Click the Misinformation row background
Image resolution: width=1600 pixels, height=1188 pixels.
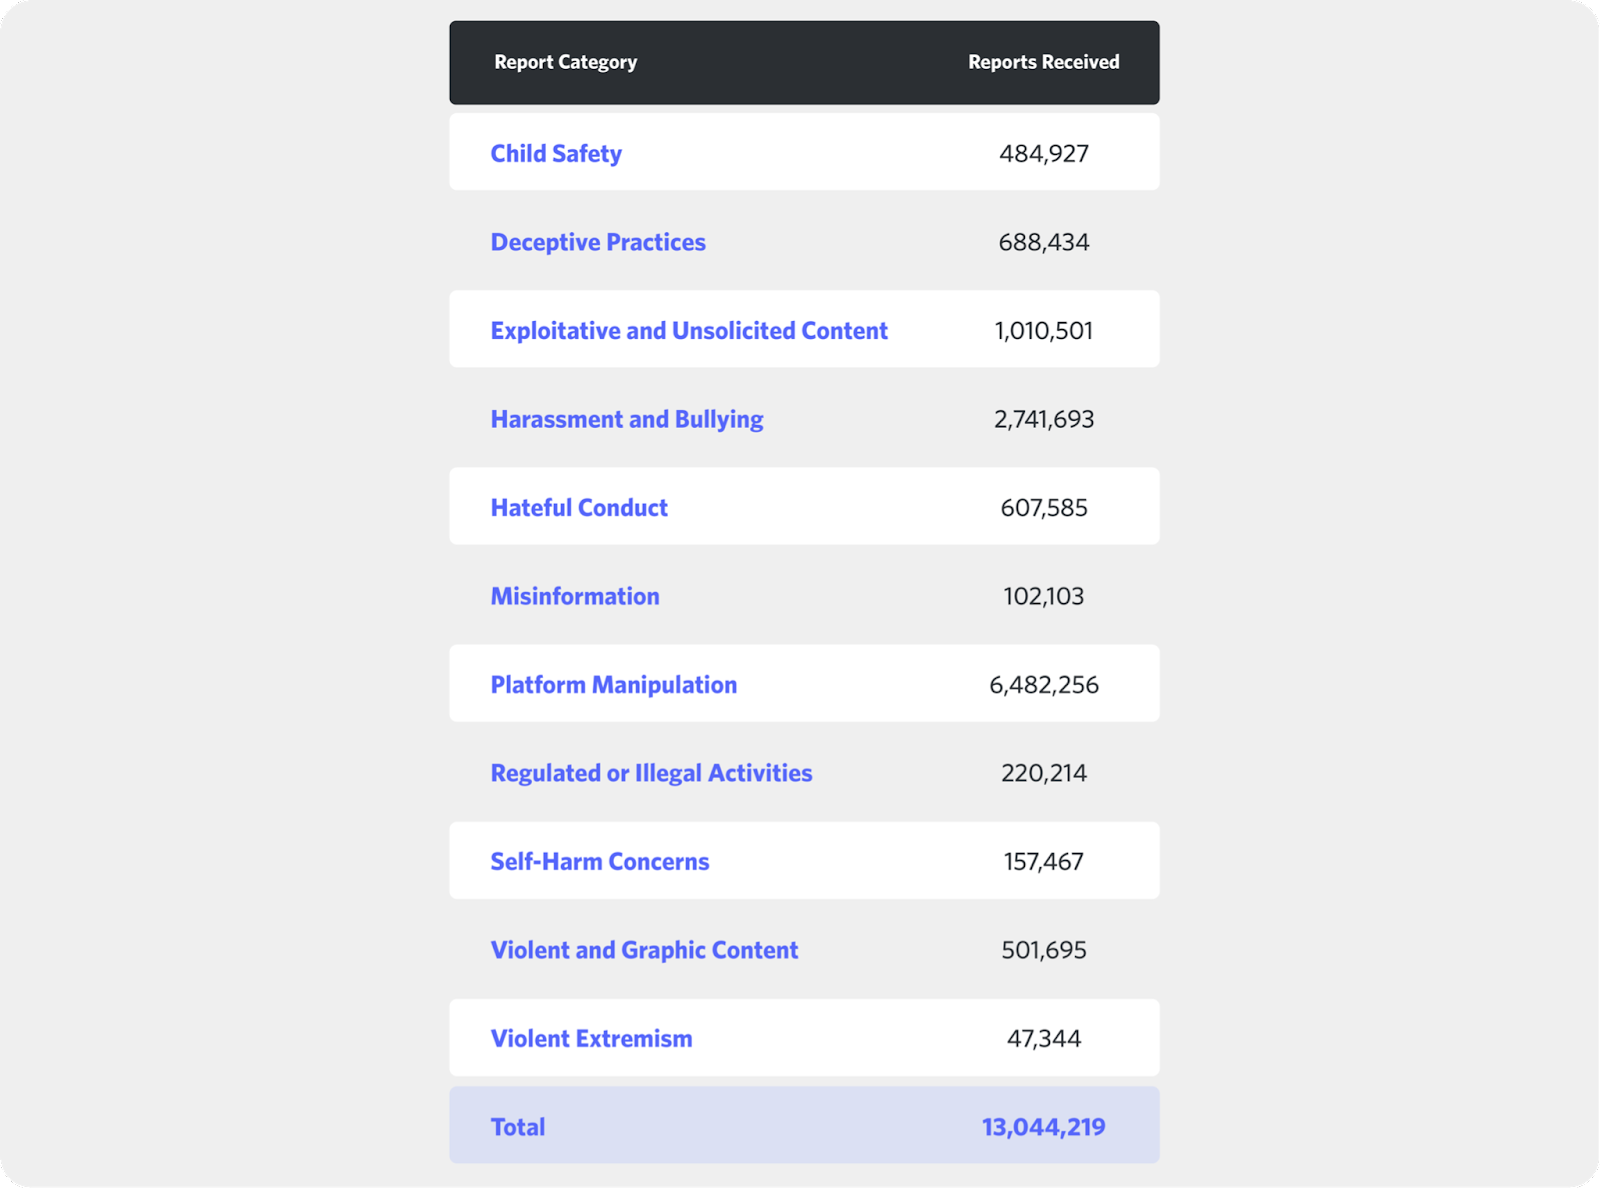850,596
